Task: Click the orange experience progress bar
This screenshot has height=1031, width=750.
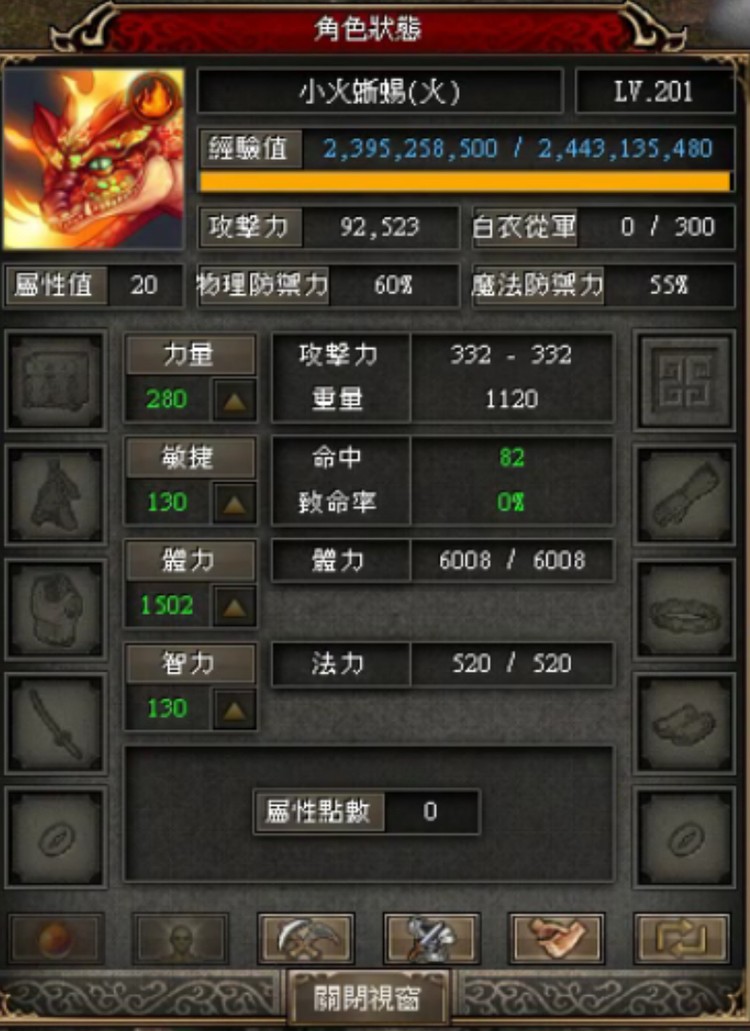Action: [465, 182]
